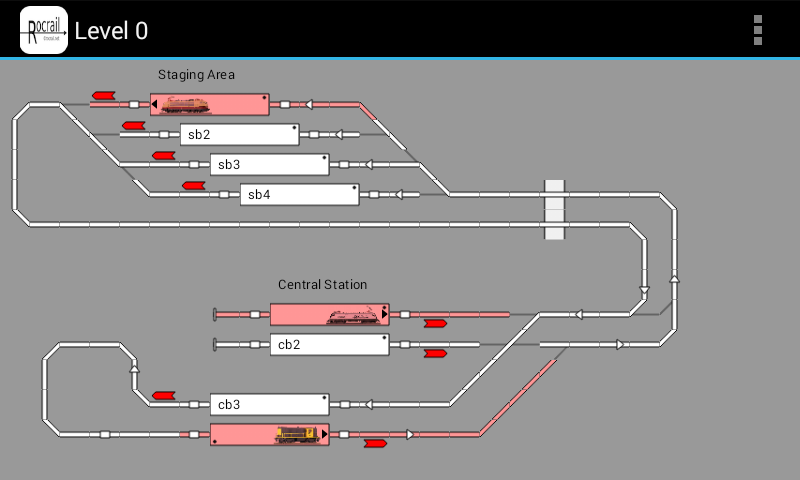The width and height of the screenshot is (800, 480).
Task: Toggle the red signal left of block sb4
Action: 194,185
